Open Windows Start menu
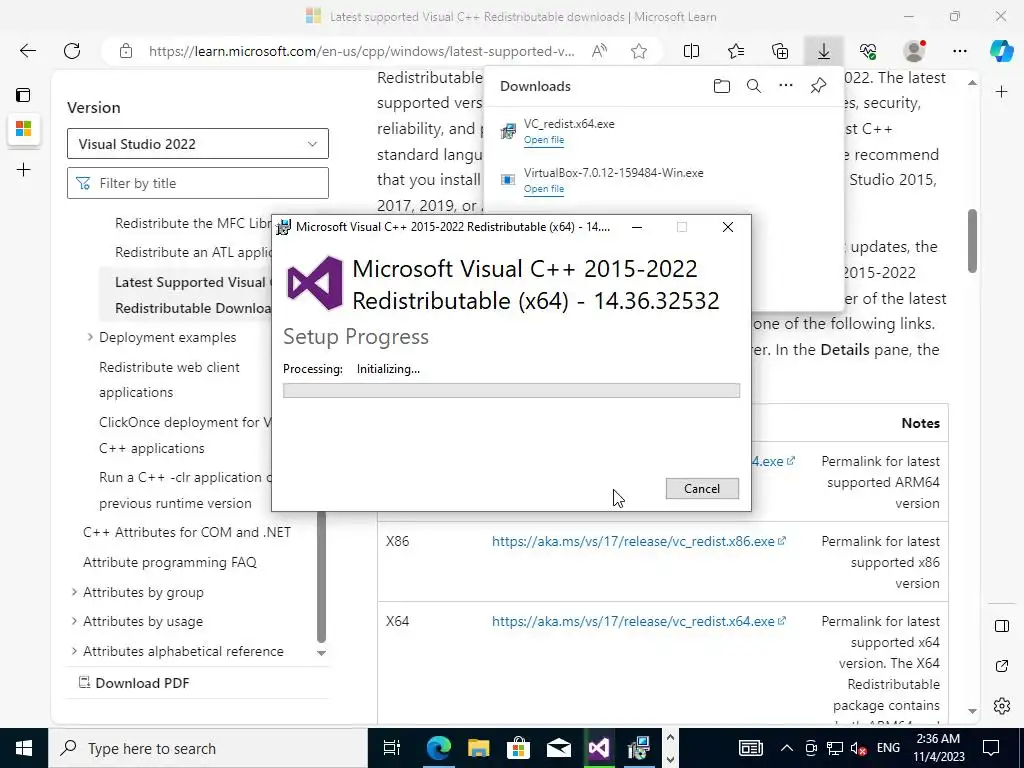 click(24, 748)
